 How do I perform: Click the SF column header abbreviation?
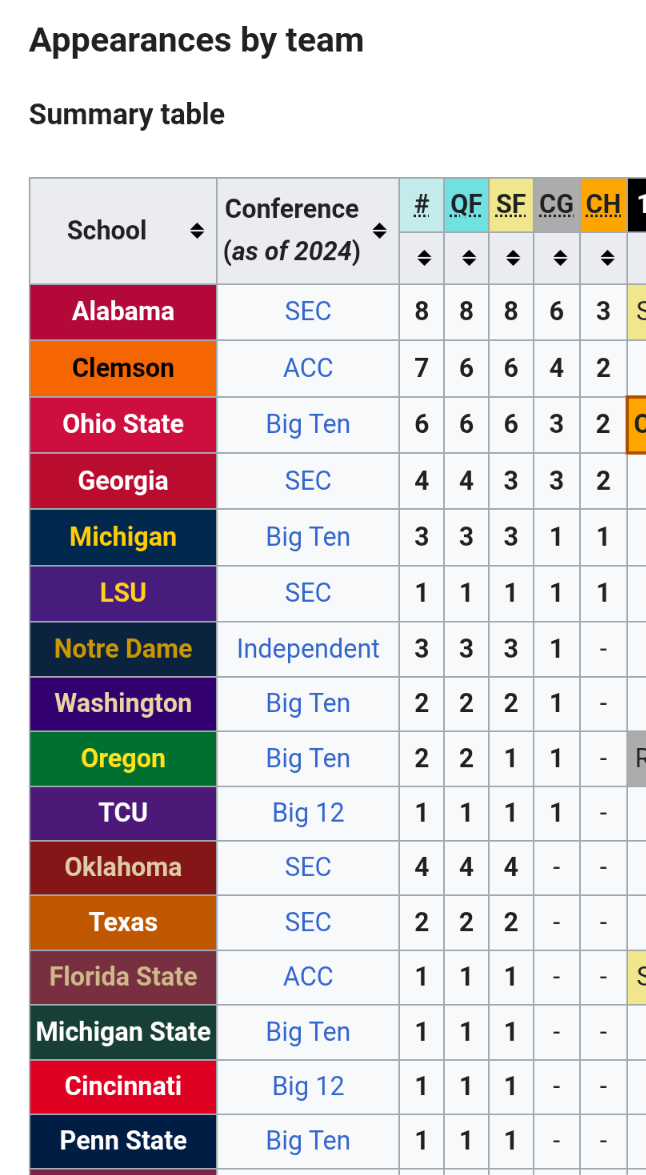click(x=511, y=204)
